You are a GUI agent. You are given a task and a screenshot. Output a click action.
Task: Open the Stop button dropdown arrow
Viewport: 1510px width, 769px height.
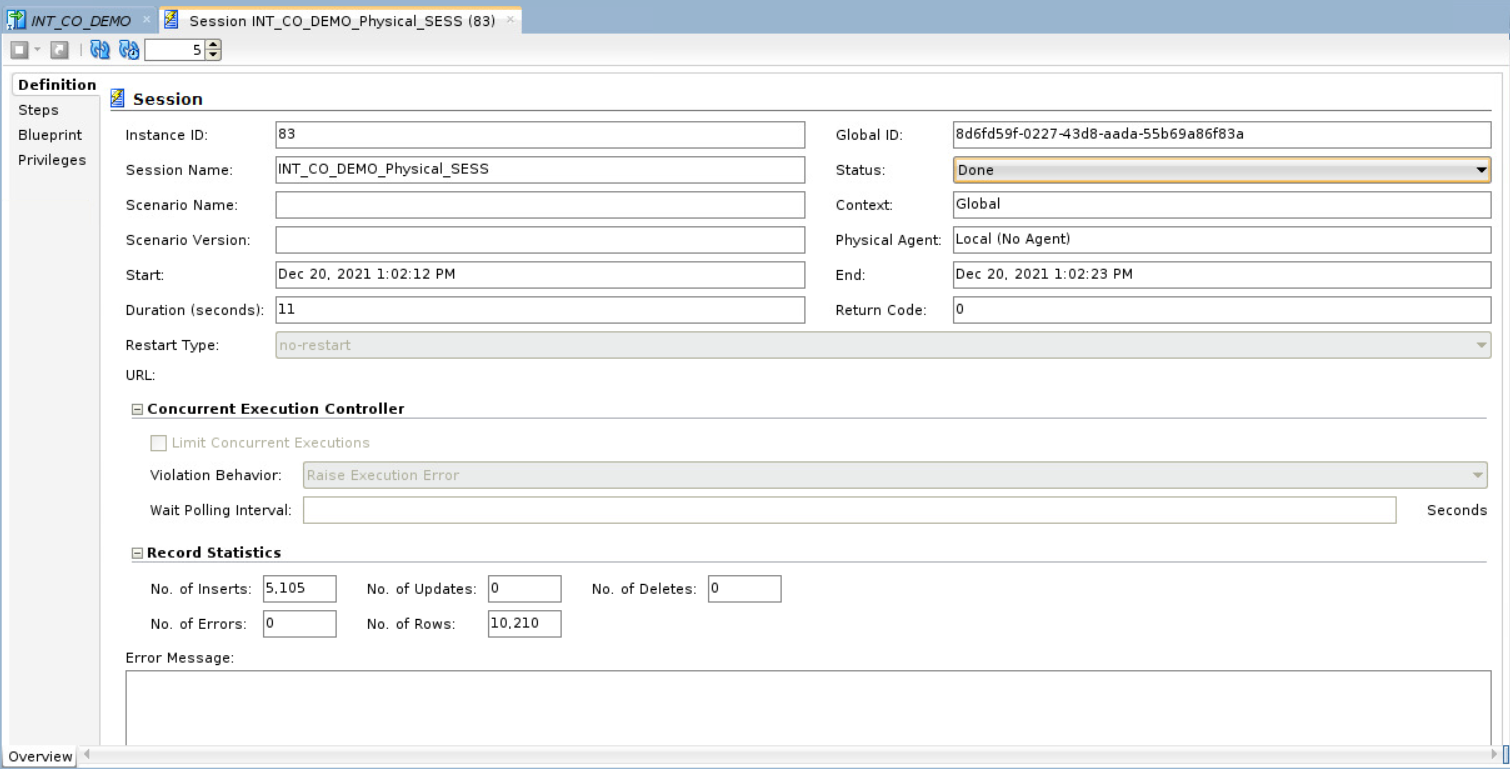[38, 50]
